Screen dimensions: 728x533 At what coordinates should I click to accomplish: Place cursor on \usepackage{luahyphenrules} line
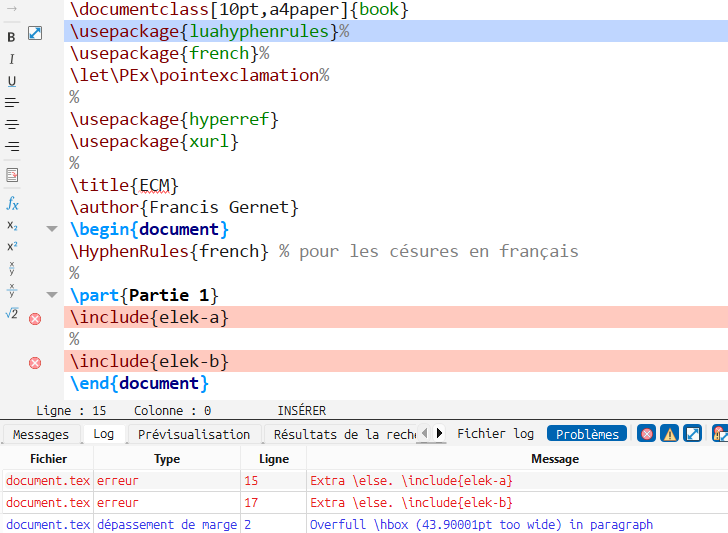point(396,31)
